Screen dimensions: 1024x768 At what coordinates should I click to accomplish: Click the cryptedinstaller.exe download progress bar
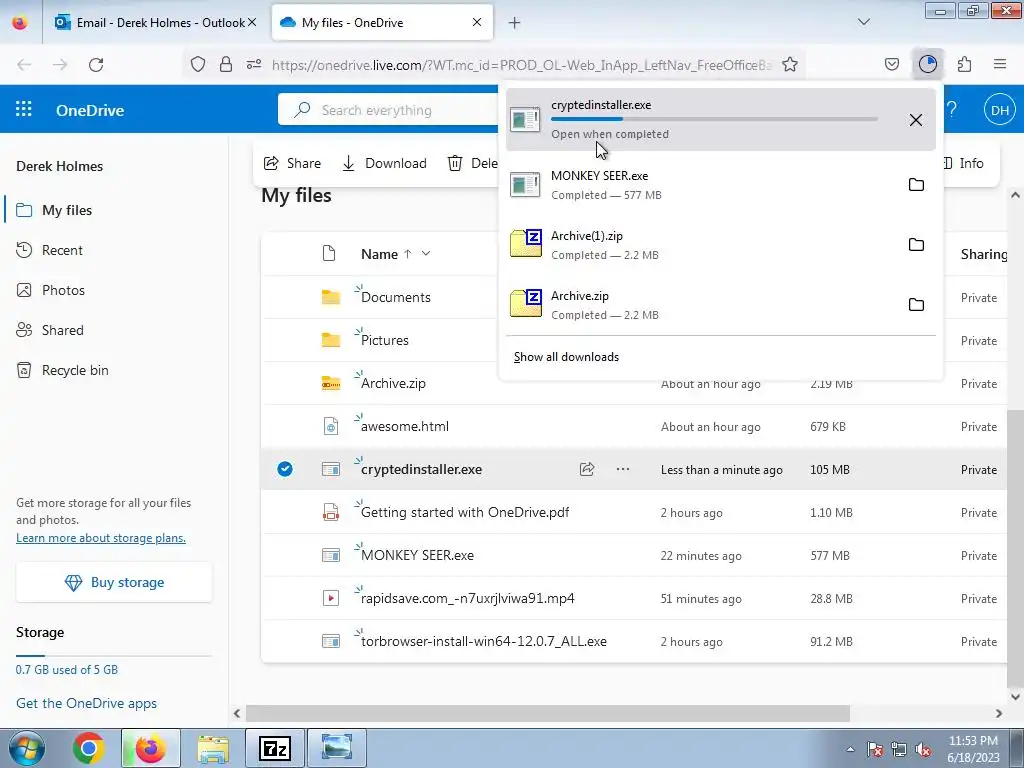(x=714, y=119)
